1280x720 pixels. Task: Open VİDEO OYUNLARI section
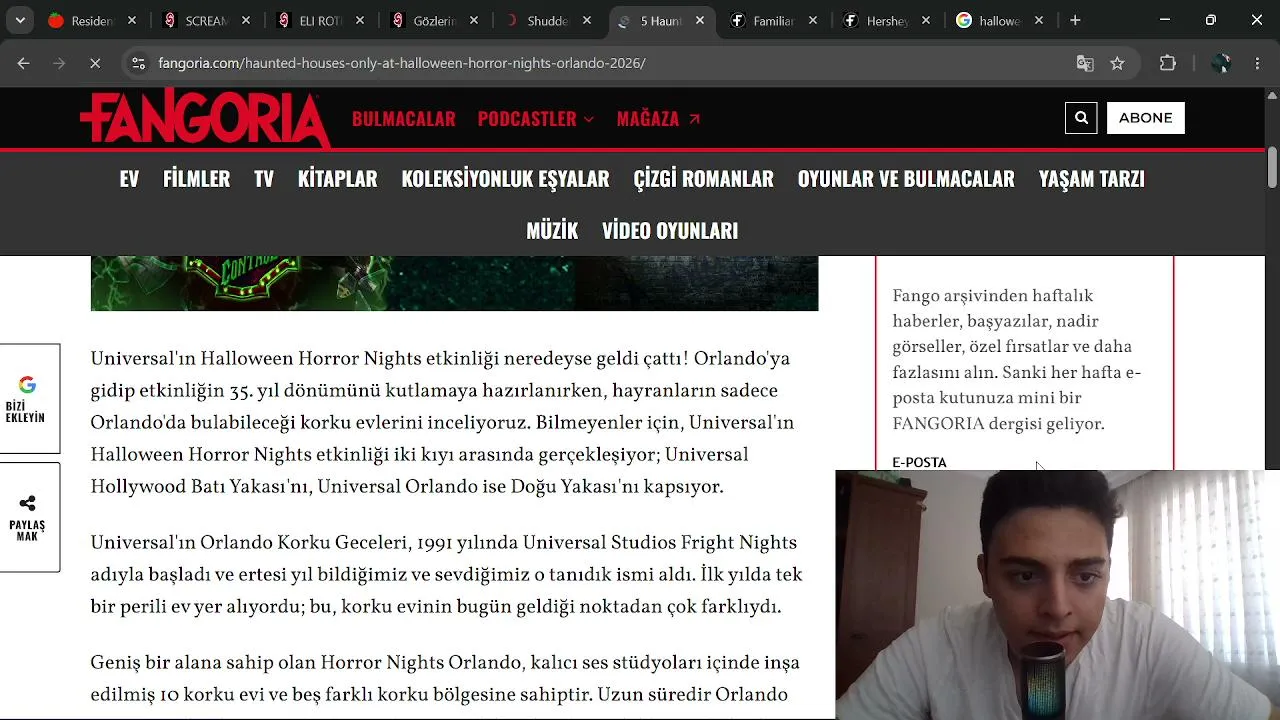[x=670, y=231]
